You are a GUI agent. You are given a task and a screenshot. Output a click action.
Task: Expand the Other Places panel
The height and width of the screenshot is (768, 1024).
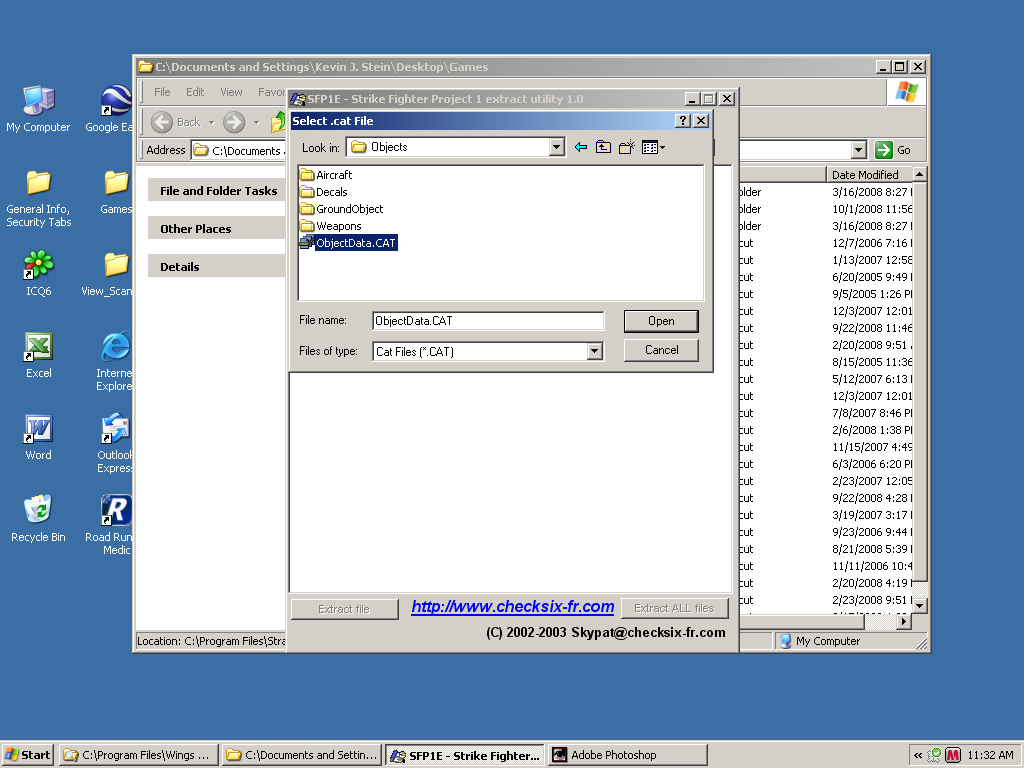click(216, 229)
